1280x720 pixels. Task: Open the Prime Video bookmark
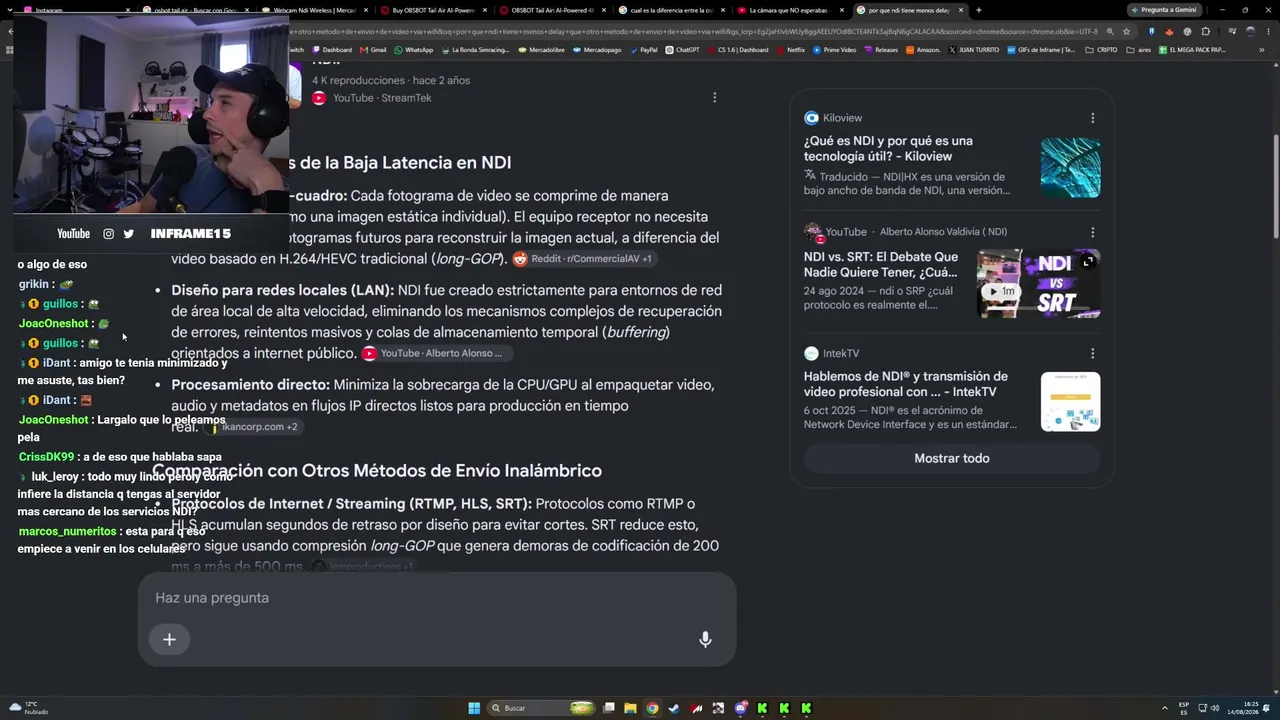[x=835, y=49]
